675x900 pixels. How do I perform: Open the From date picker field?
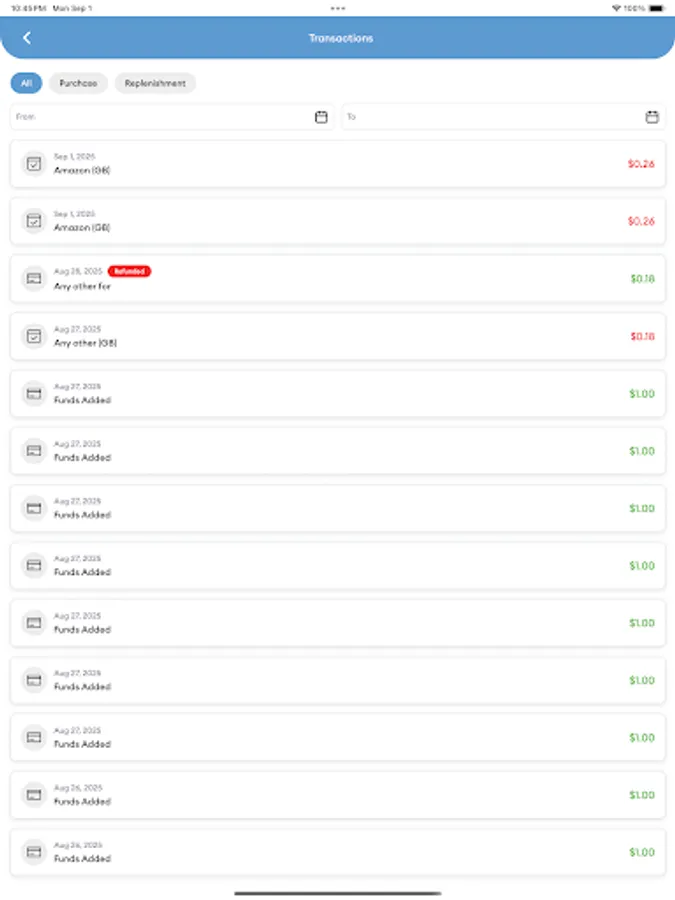point(150,116)
